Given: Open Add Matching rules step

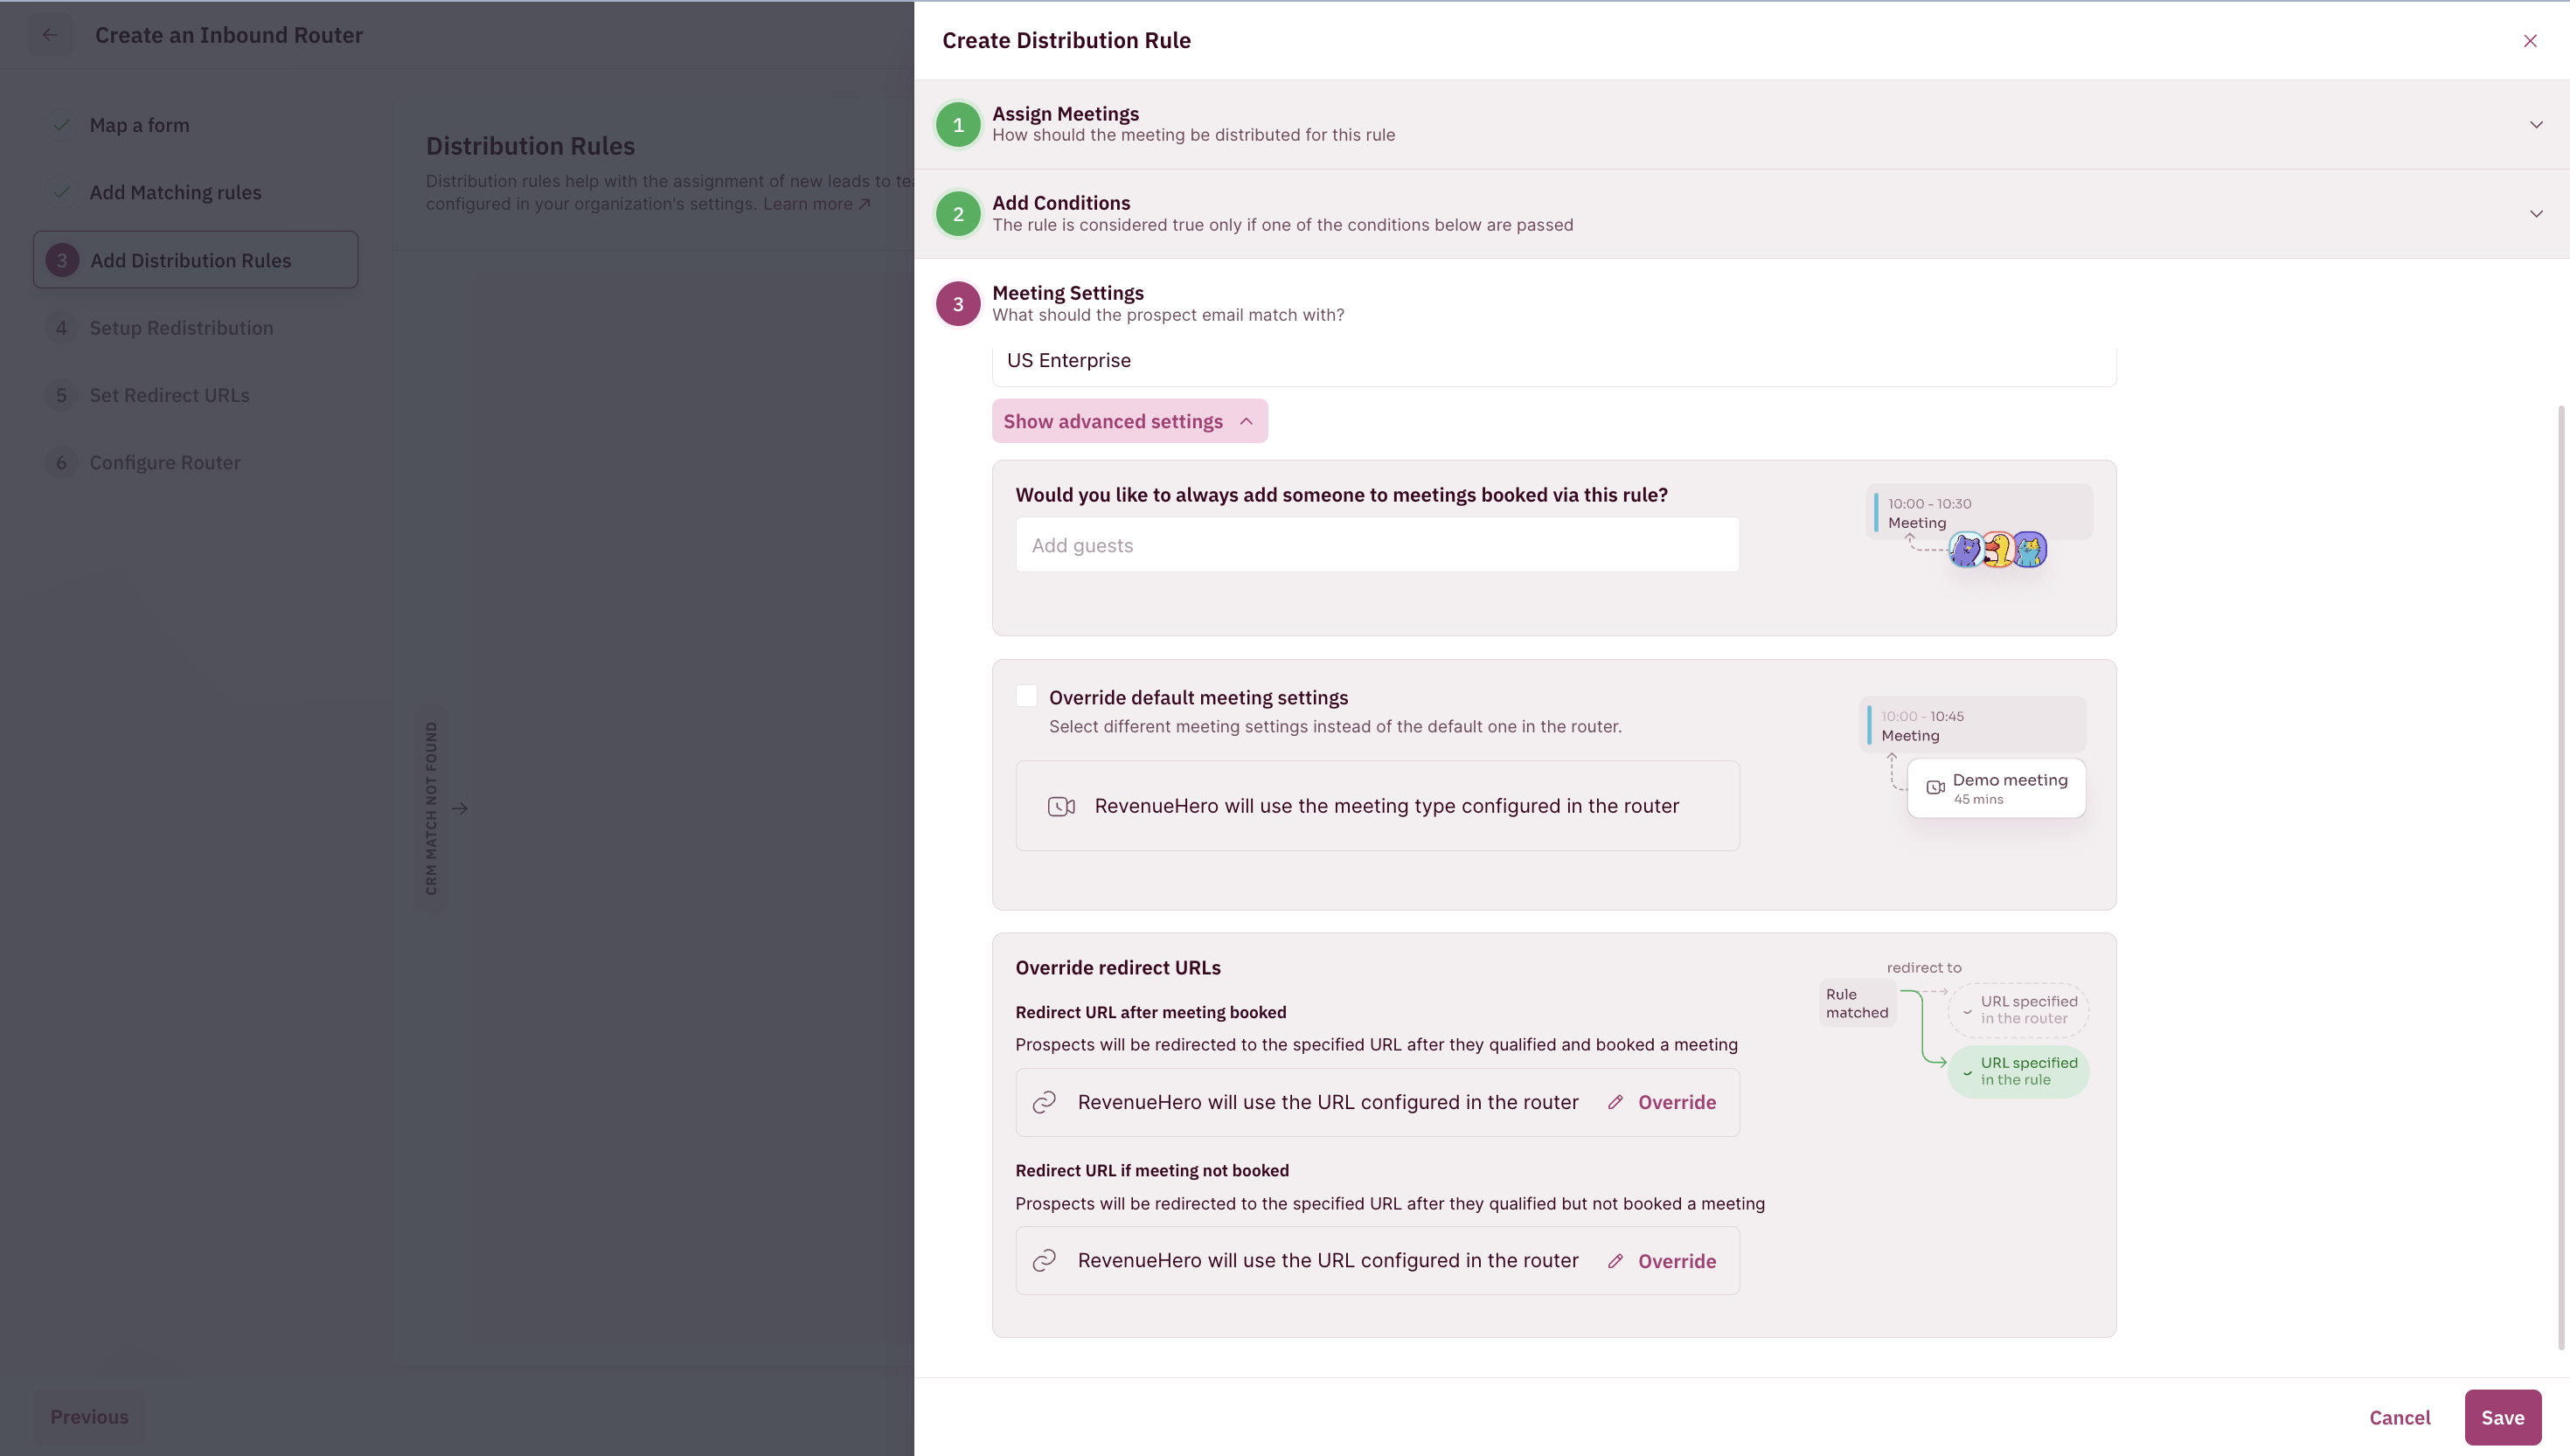Looking at the screenshot, I should pyautogui.click(x=175, y=192).
